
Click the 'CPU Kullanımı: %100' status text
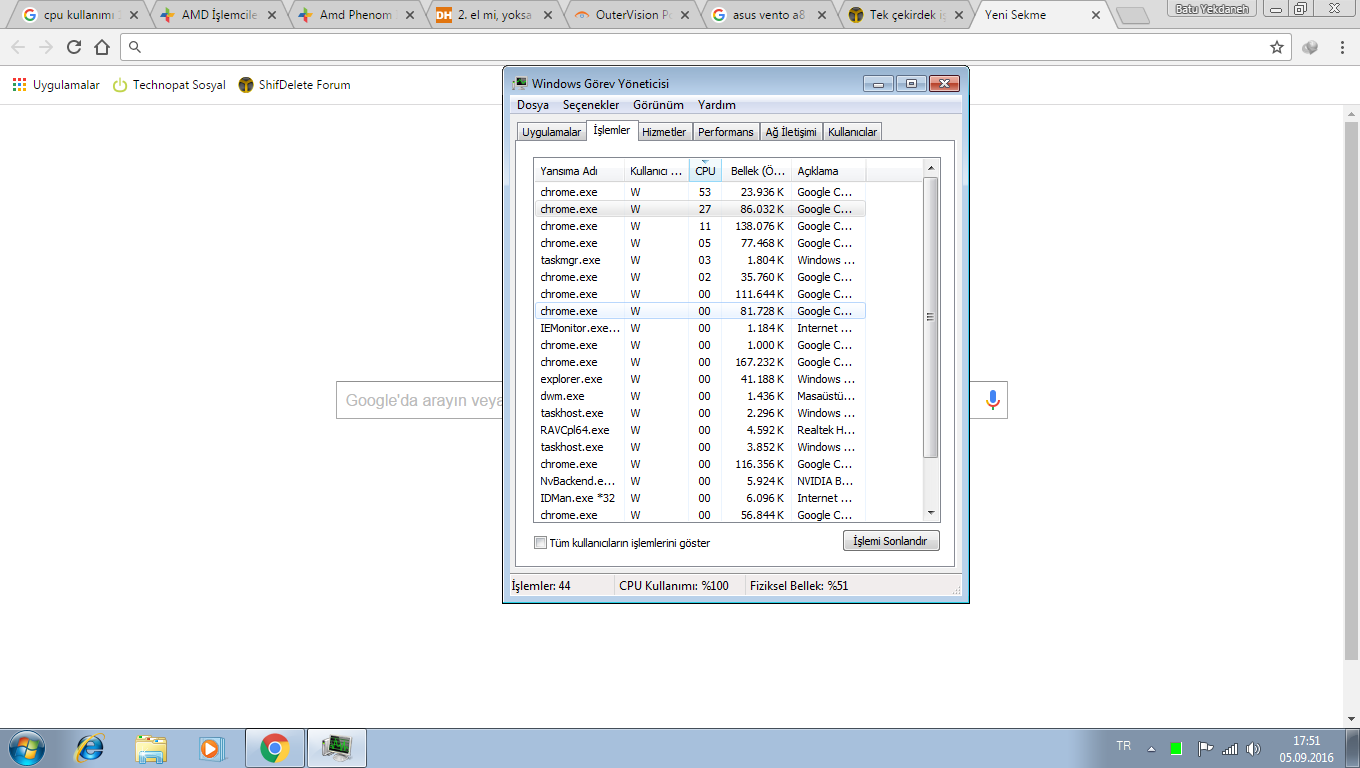(674, 586)
